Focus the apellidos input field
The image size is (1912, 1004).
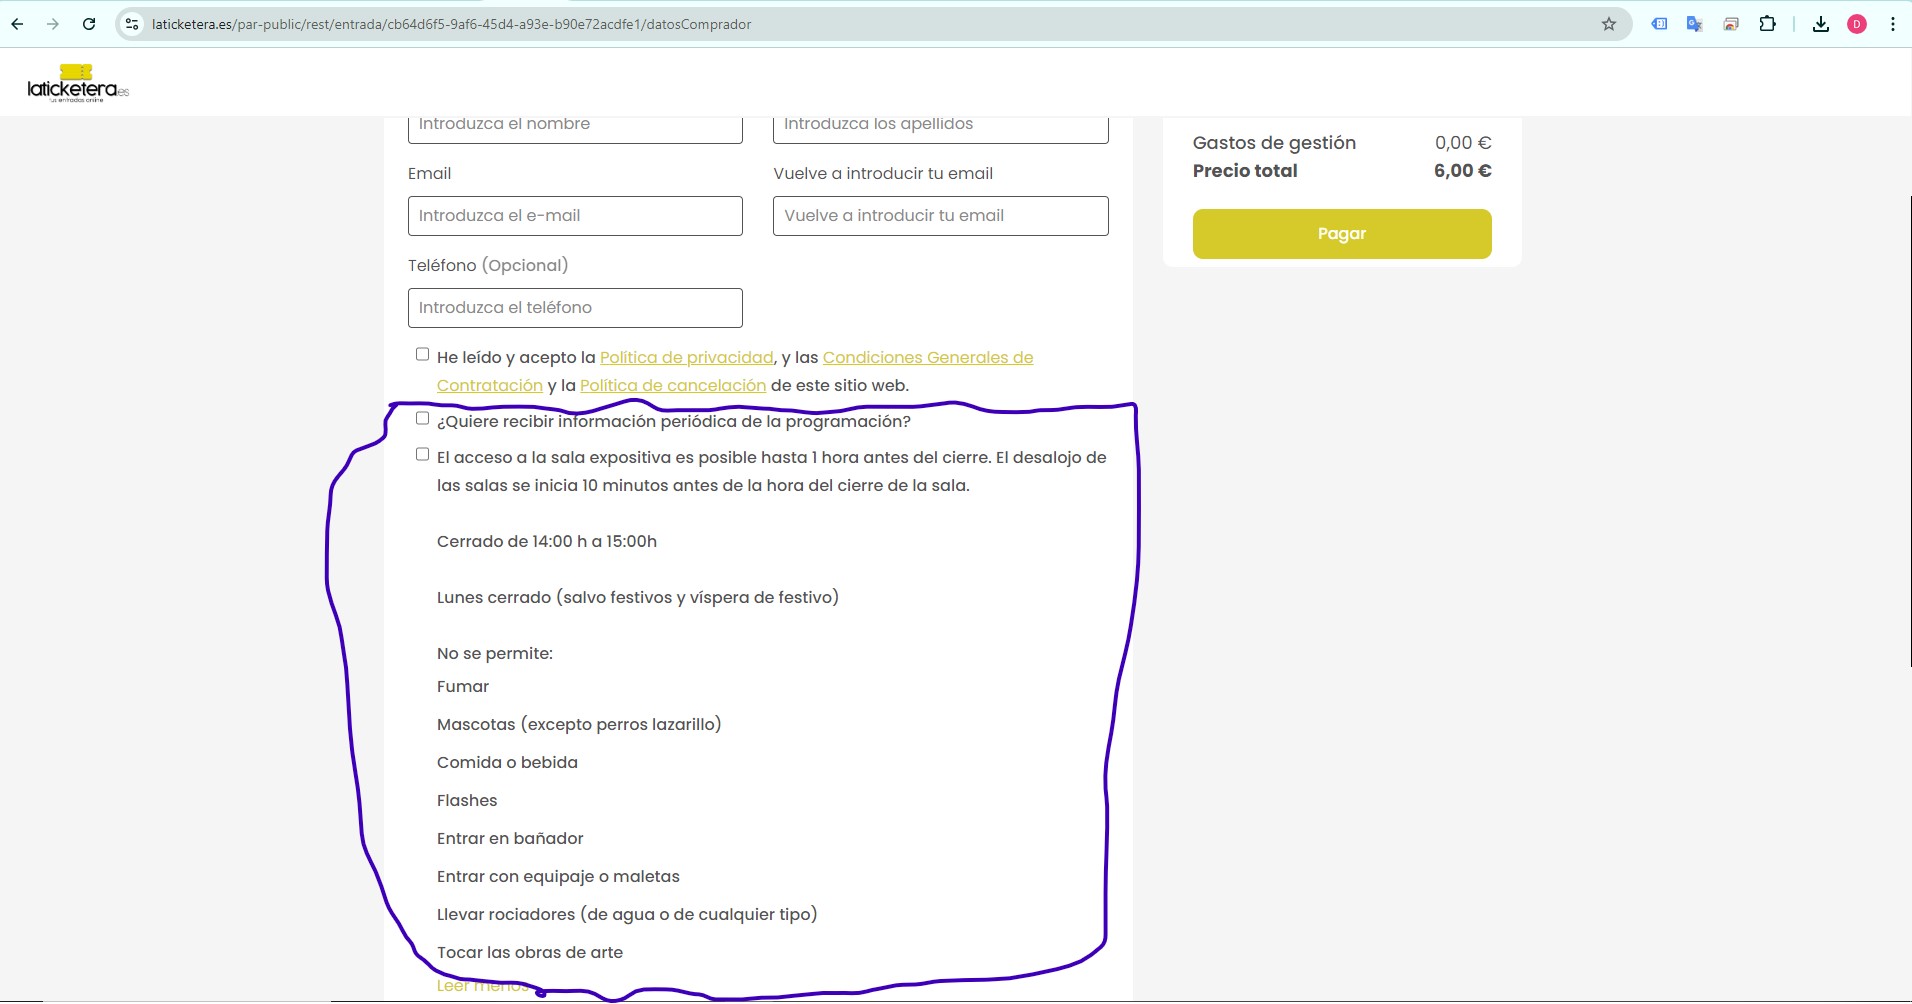[x=941, y=129]
